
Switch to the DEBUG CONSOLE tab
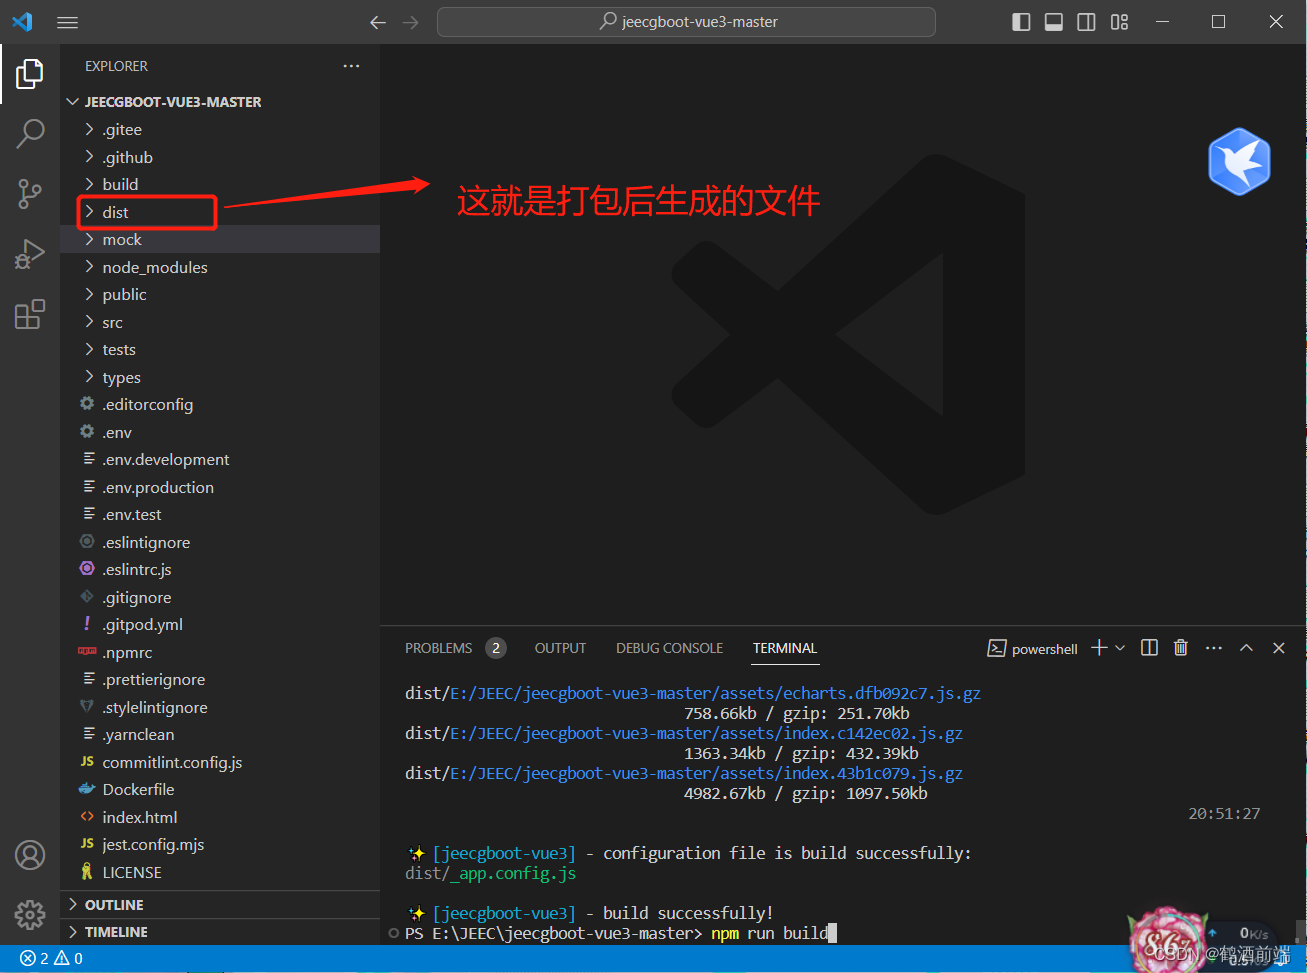[x=669, y=648]
